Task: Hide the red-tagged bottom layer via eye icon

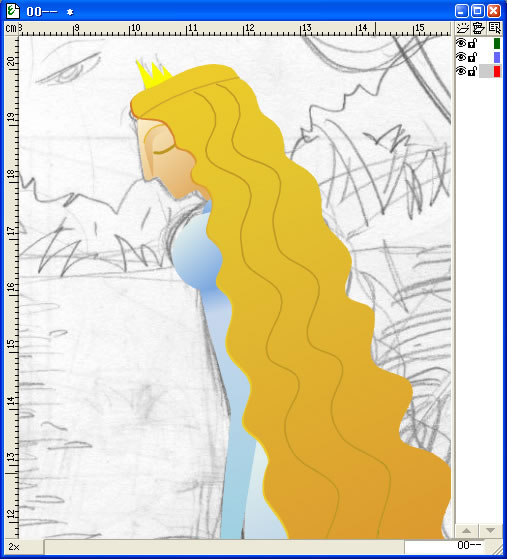Action: (461, 71)
